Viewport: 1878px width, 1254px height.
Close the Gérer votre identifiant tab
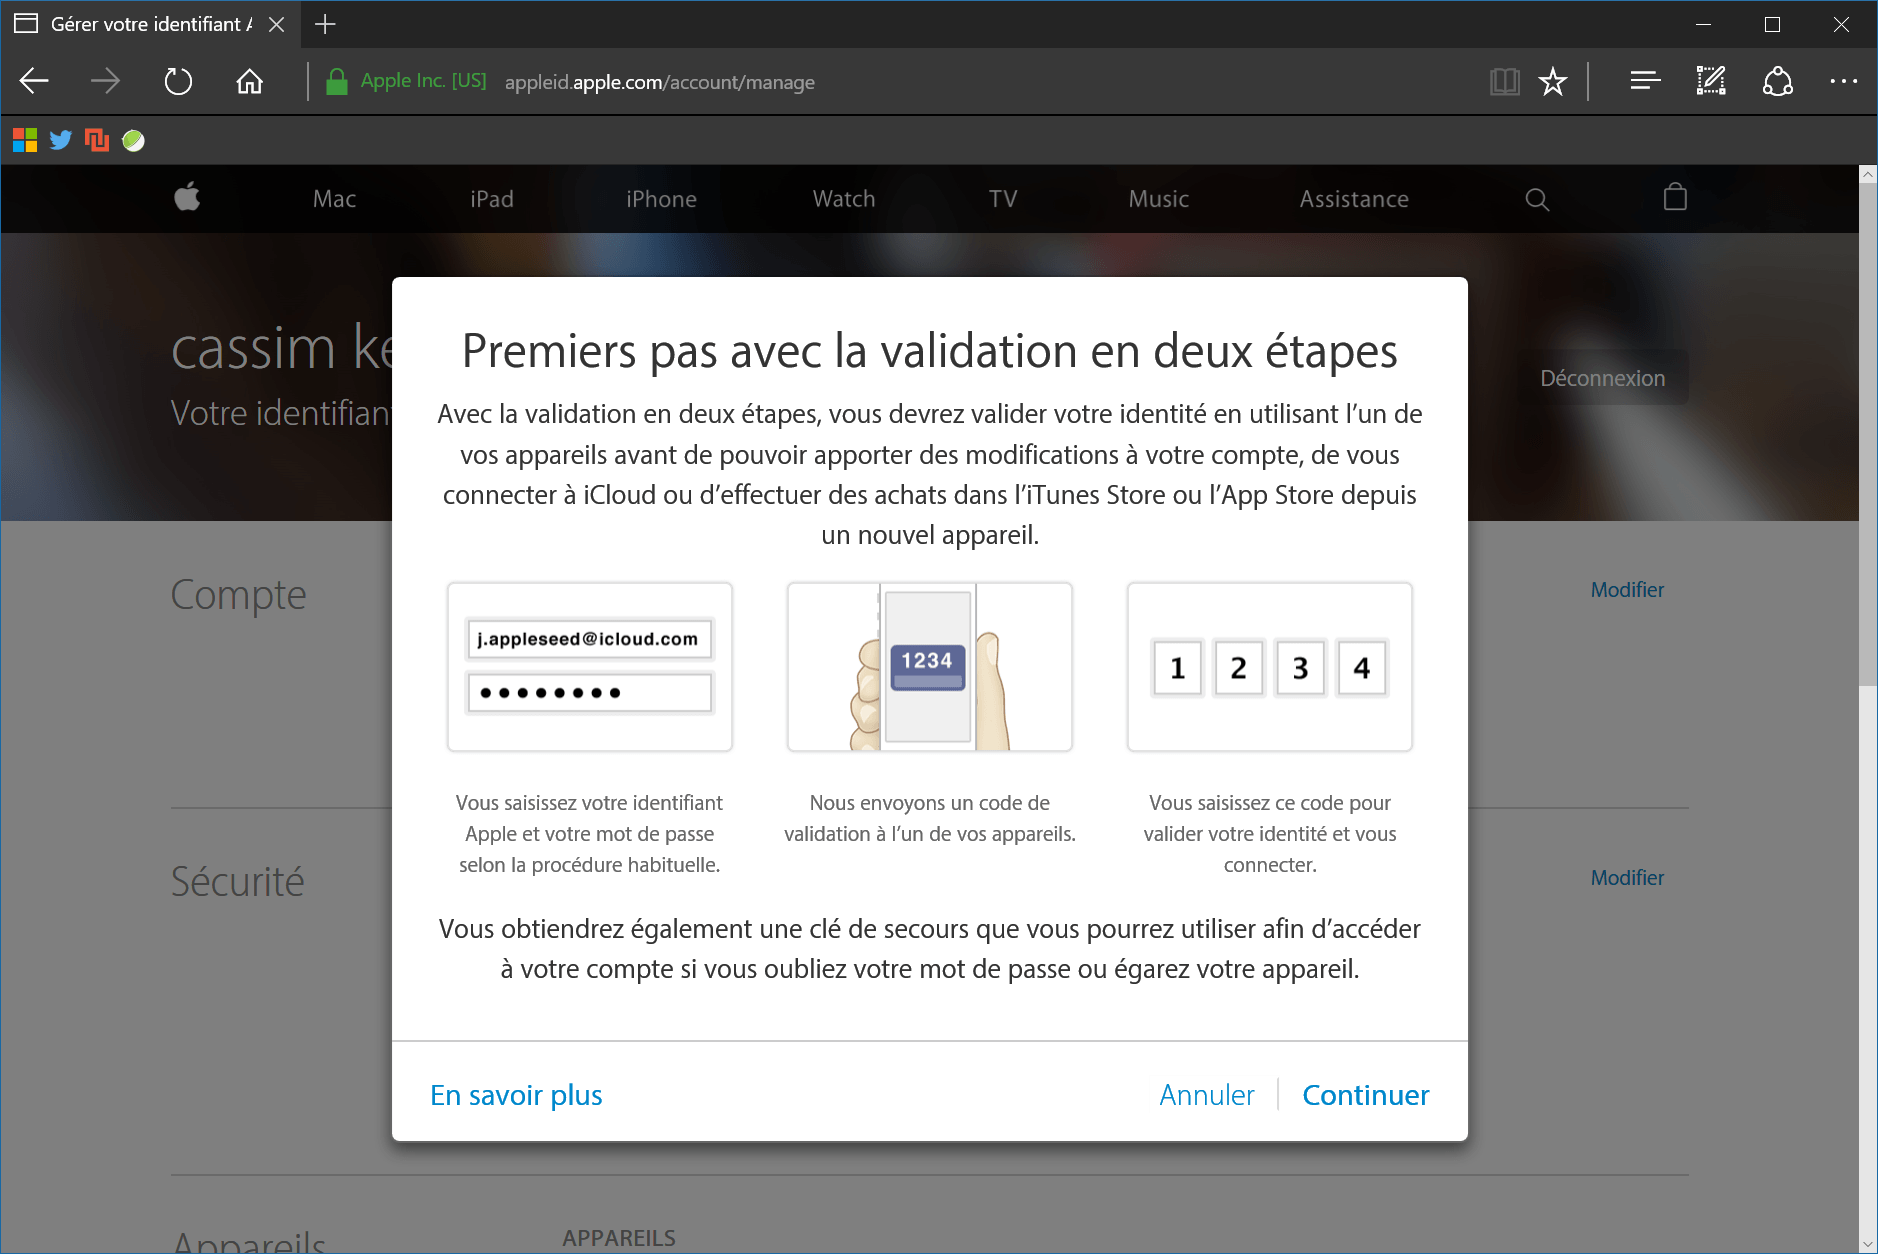click(x=277, y=24)
